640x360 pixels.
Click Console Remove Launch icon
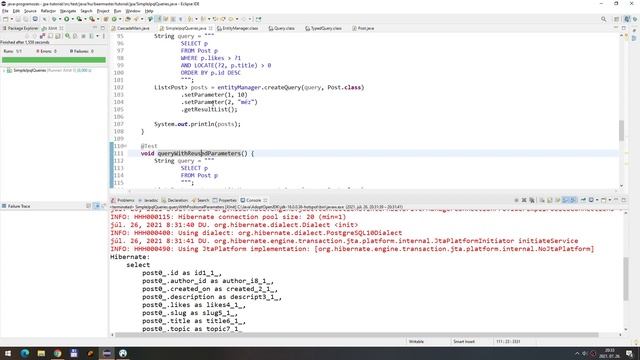[x=524, y=200]
